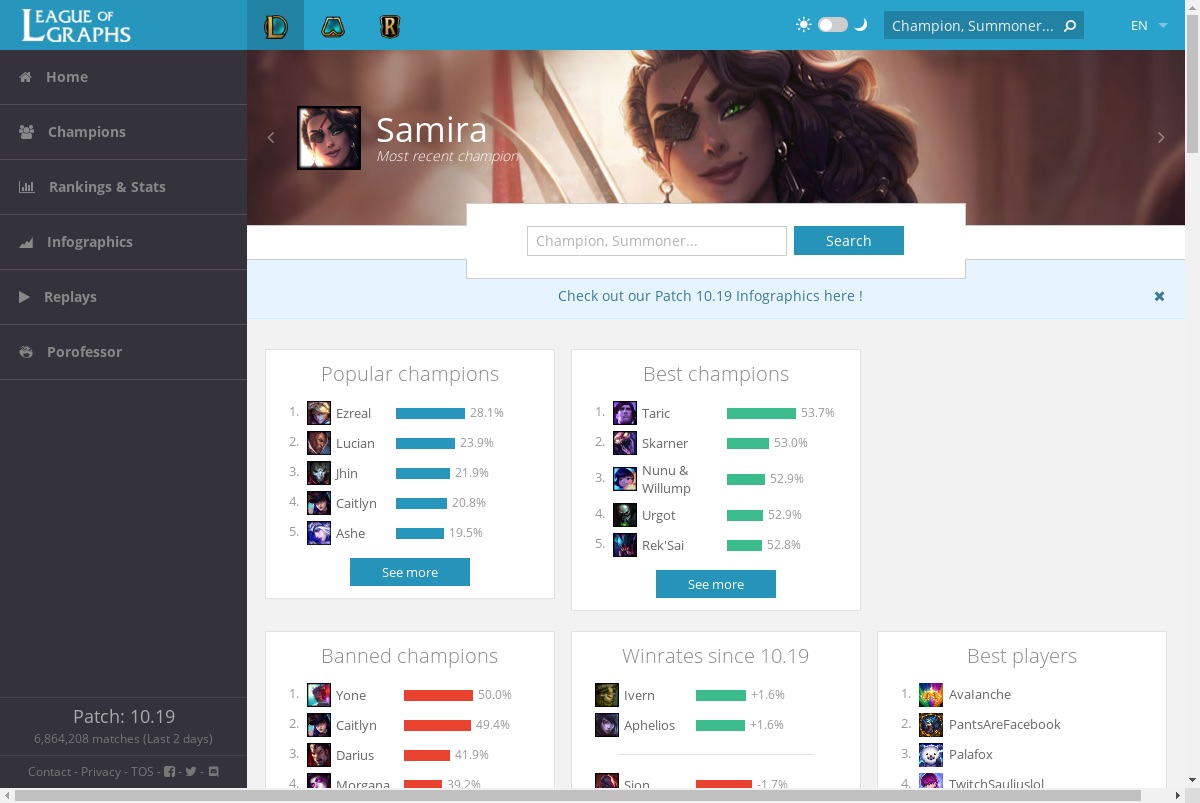This screenshot has width=1200, height=803.
Task: Open the Home menu item
Action: (x=123, y=77)
